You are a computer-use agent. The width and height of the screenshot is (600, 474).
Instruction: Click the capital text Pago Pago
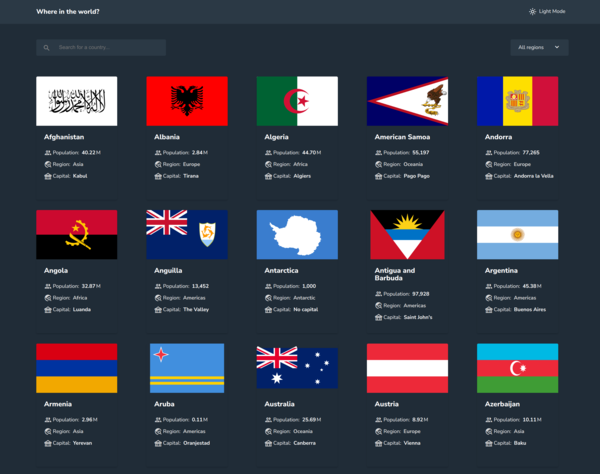[x=417, y=176]
